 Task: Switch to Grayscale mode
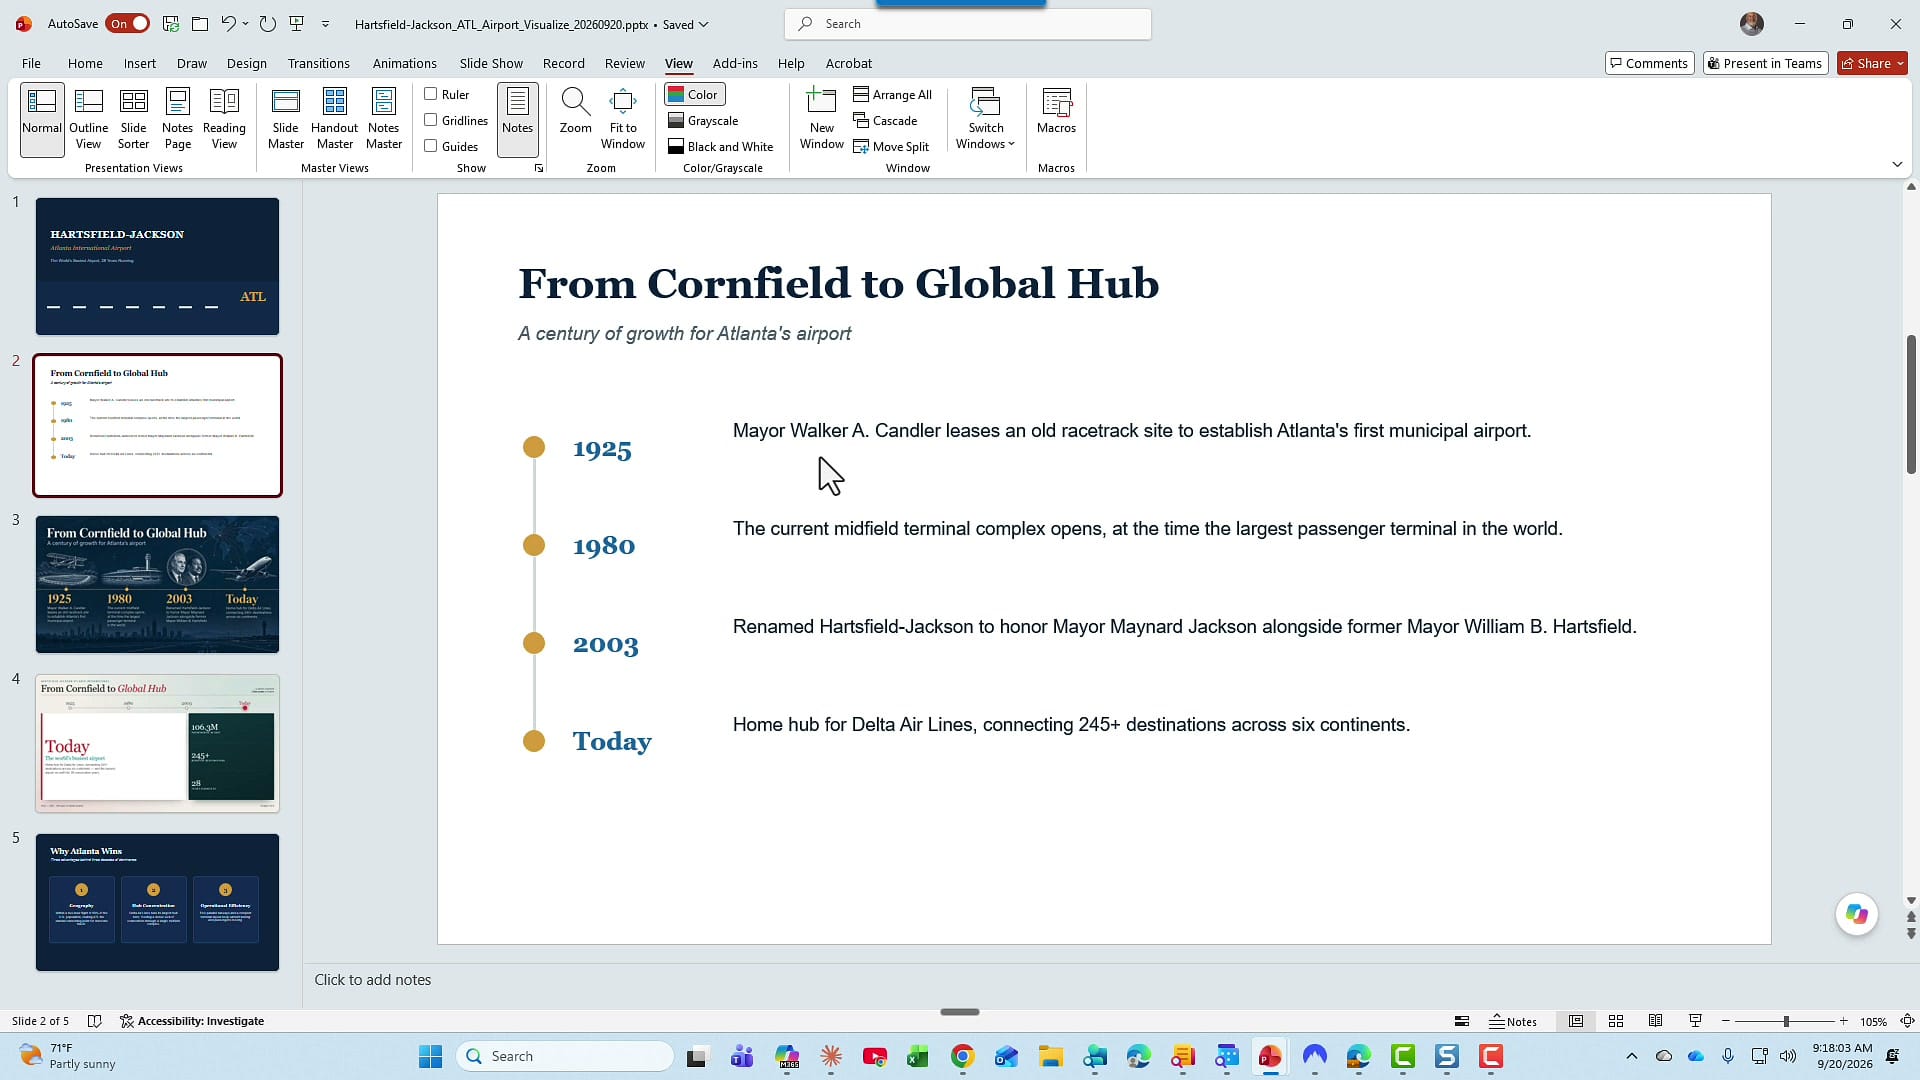[x=703, y=120]
